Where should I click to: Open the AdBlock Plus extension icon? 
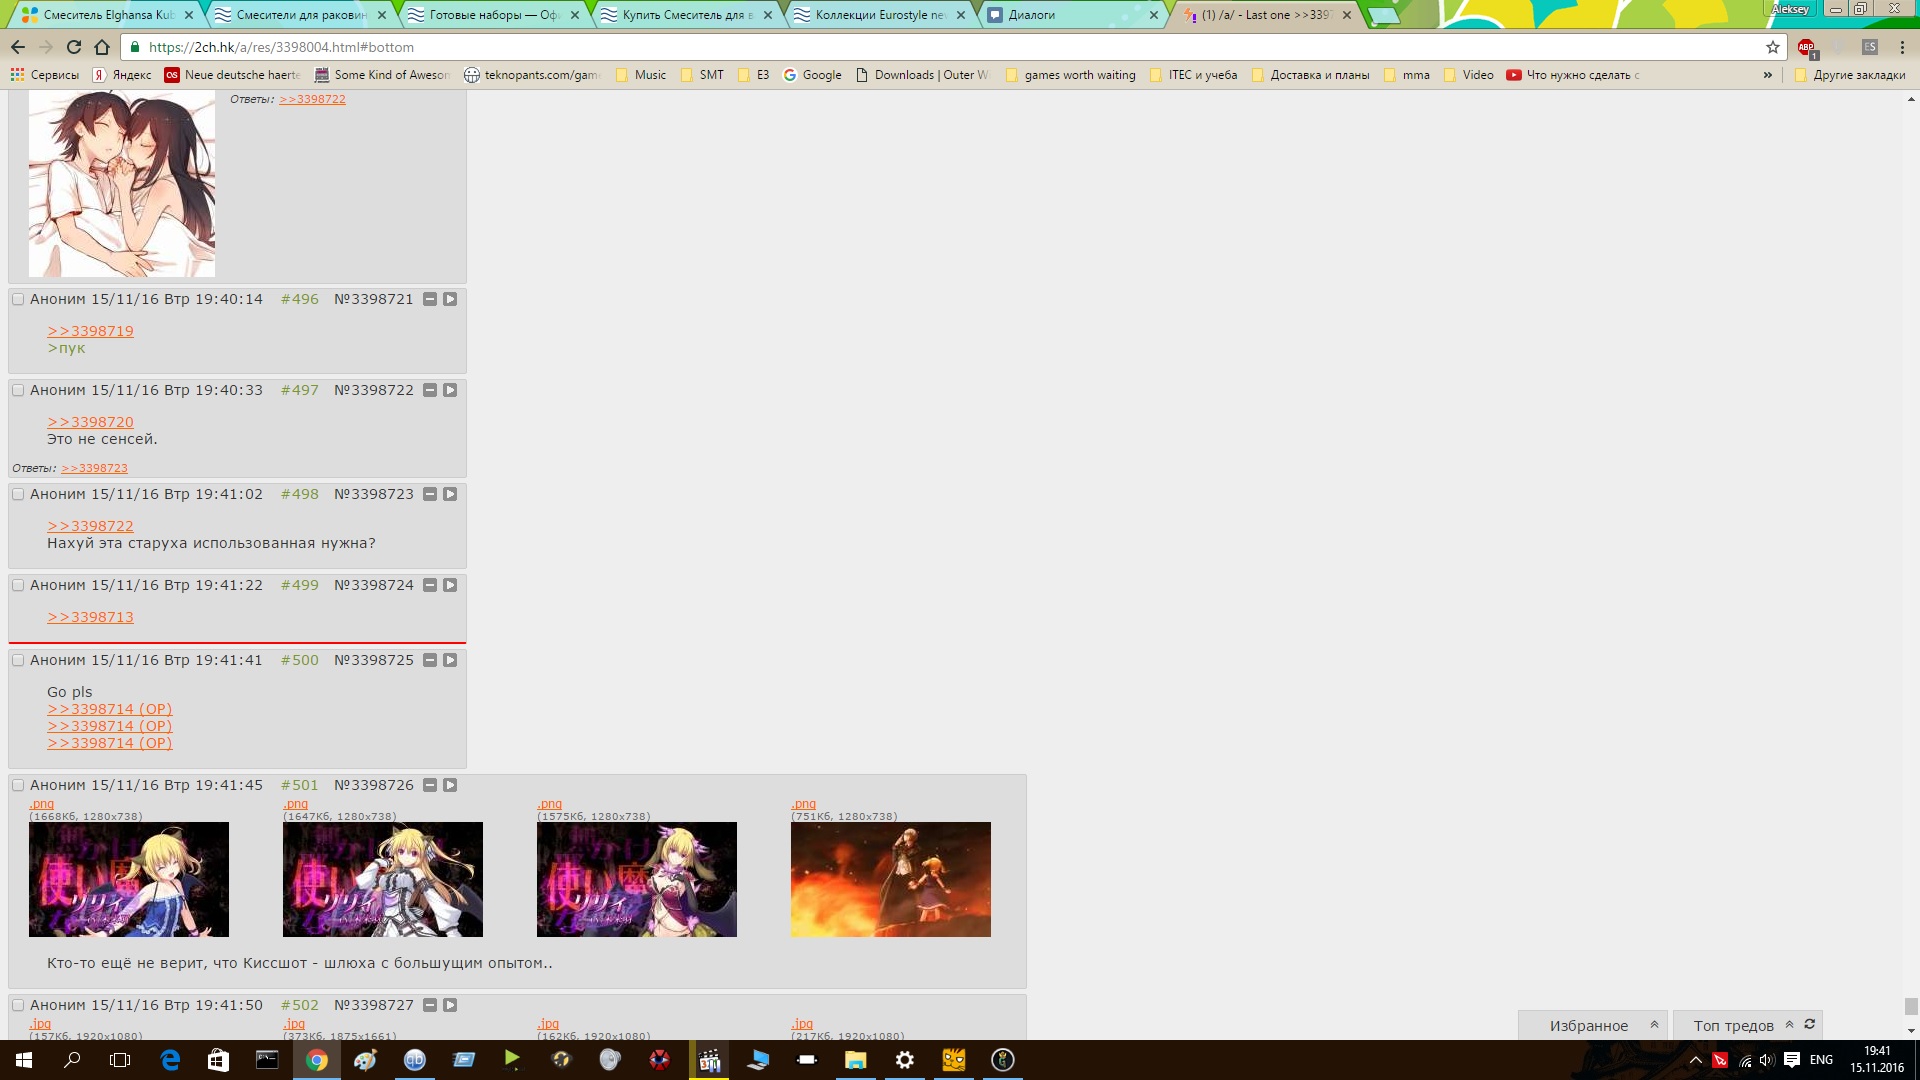tap(1806, 47)
